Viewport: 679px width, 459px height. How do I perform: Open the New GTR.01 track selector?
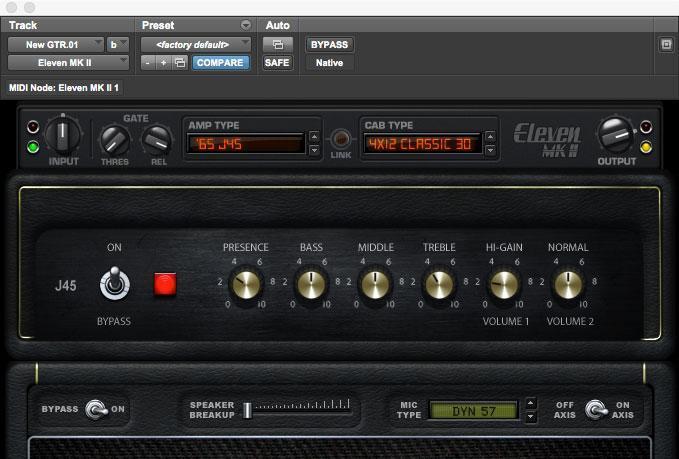56,44
